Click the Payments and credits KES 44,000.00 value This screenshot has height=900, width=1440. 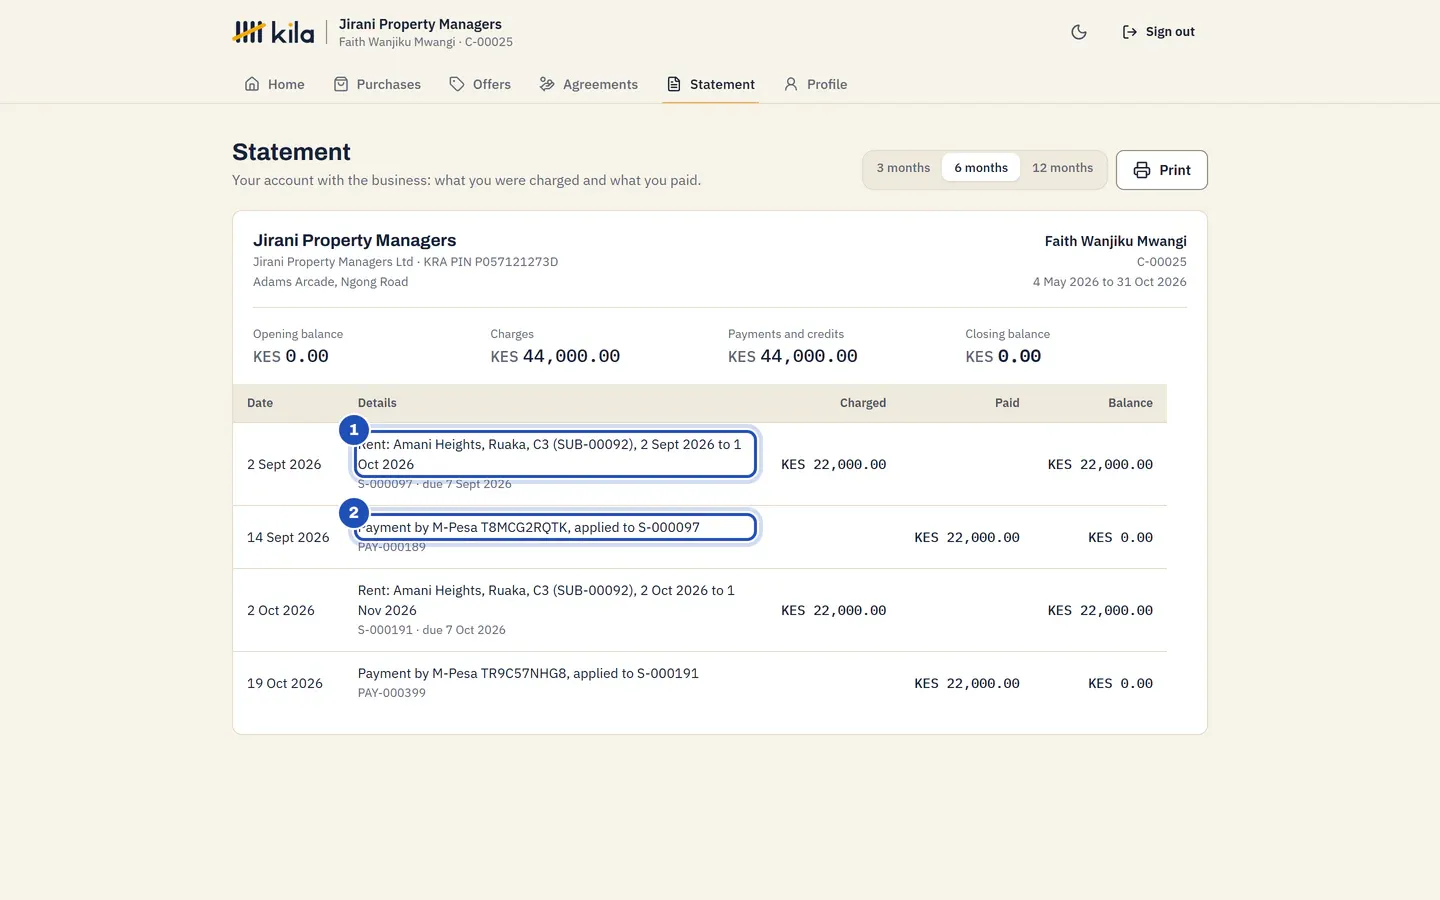(793, 356)
